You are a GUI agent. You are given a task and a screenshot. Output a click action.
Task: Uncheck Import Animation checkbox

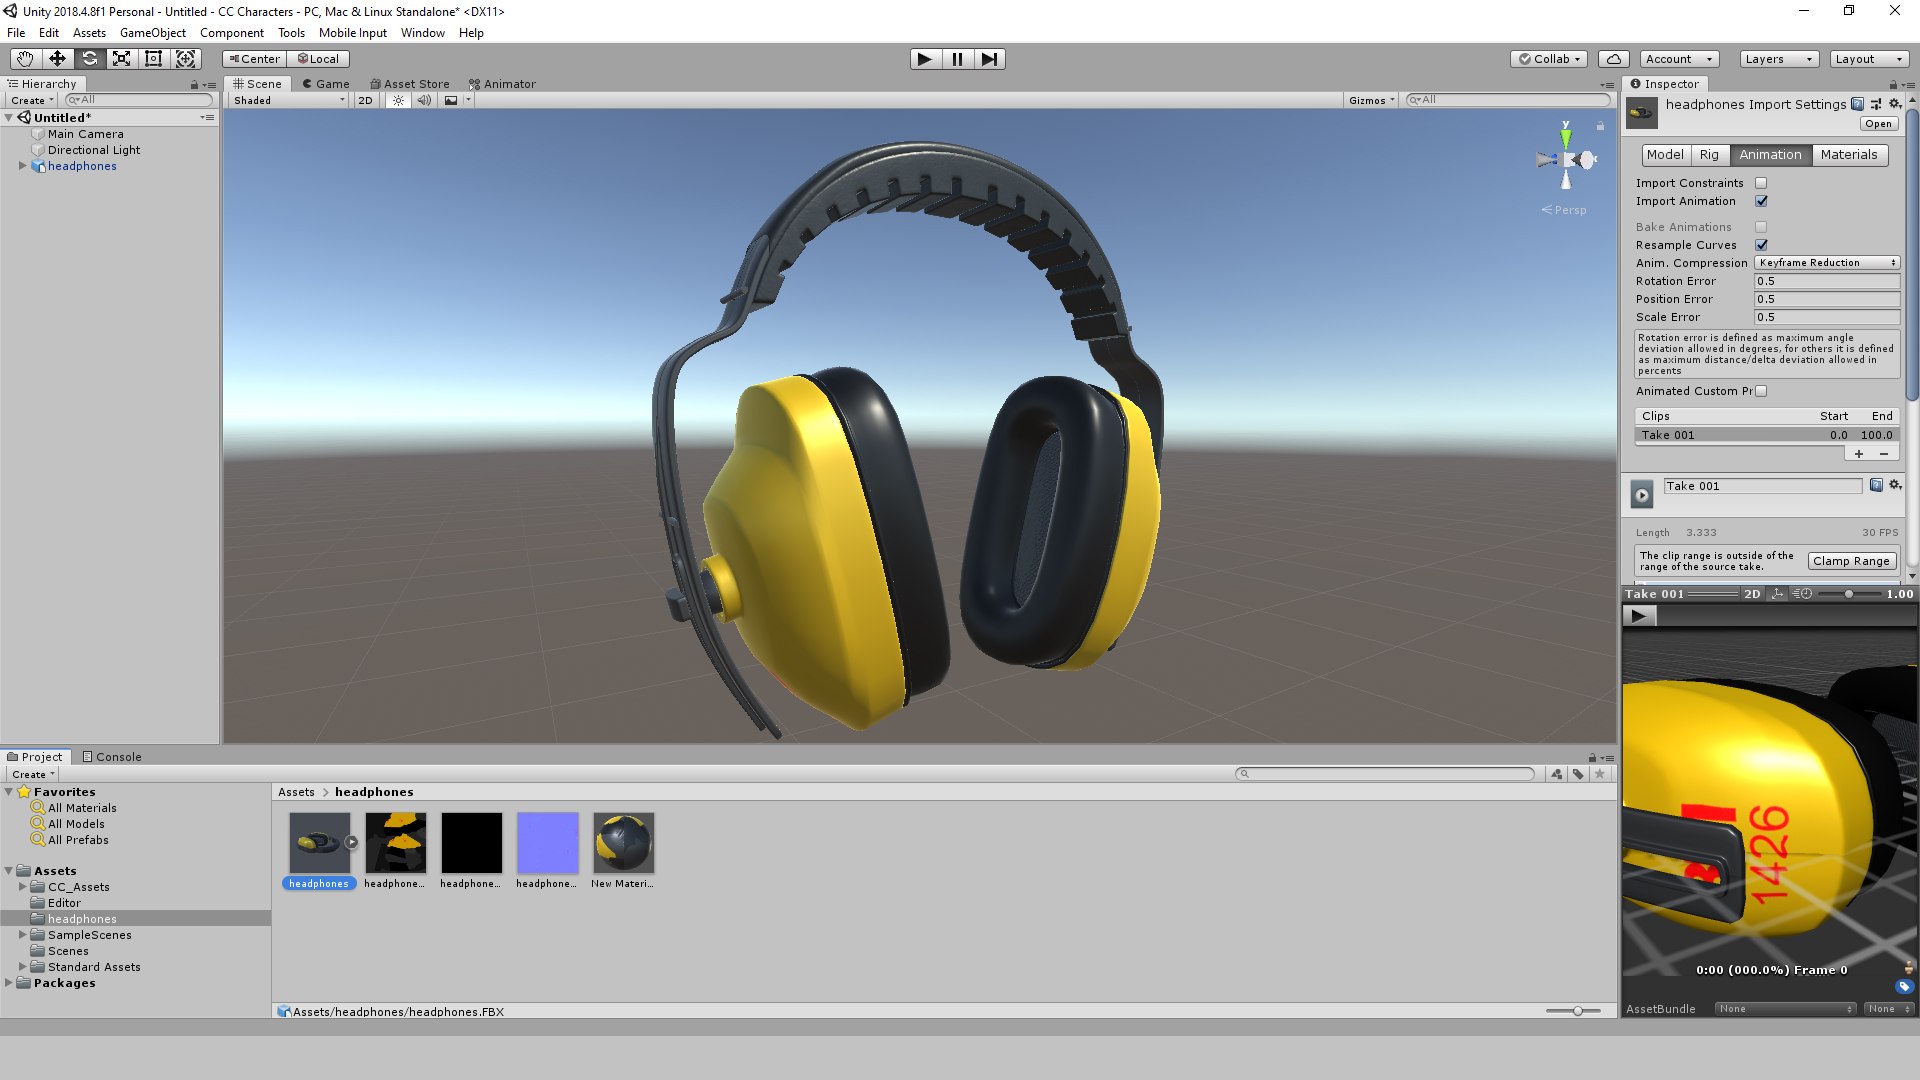[x=1761, y=201]
